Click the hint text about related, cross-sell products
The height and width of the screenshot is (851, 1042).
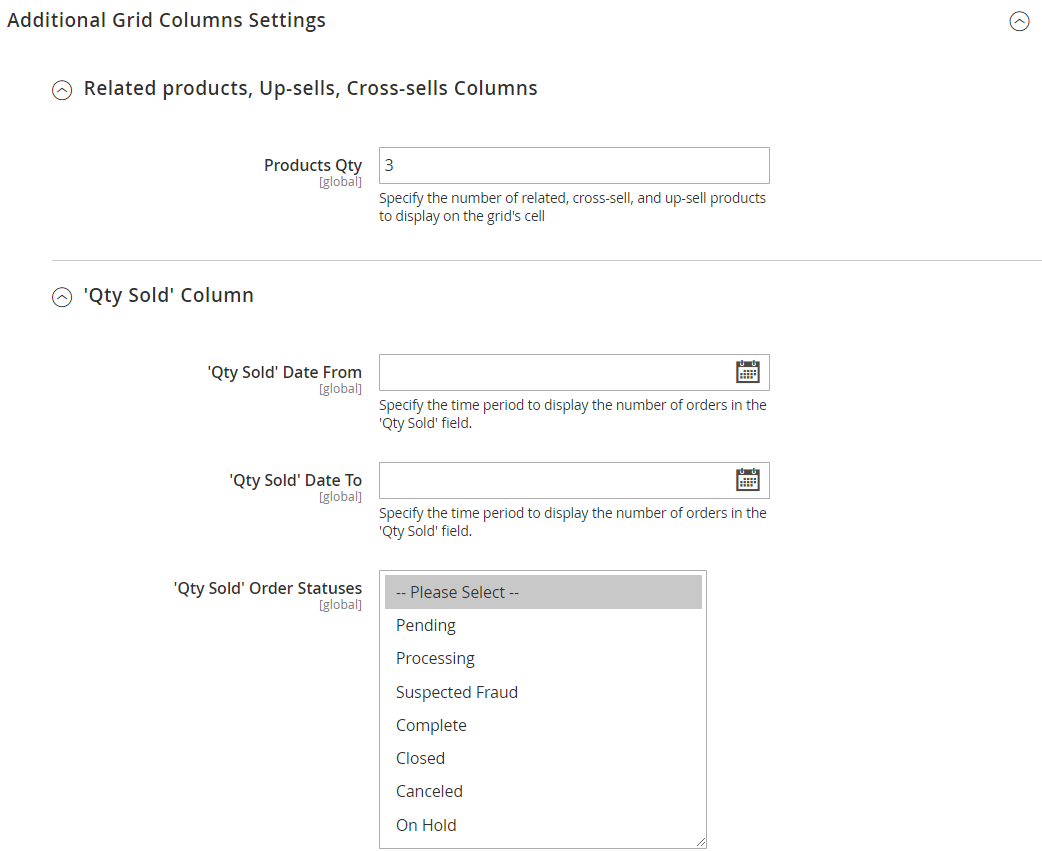(572, 207)
